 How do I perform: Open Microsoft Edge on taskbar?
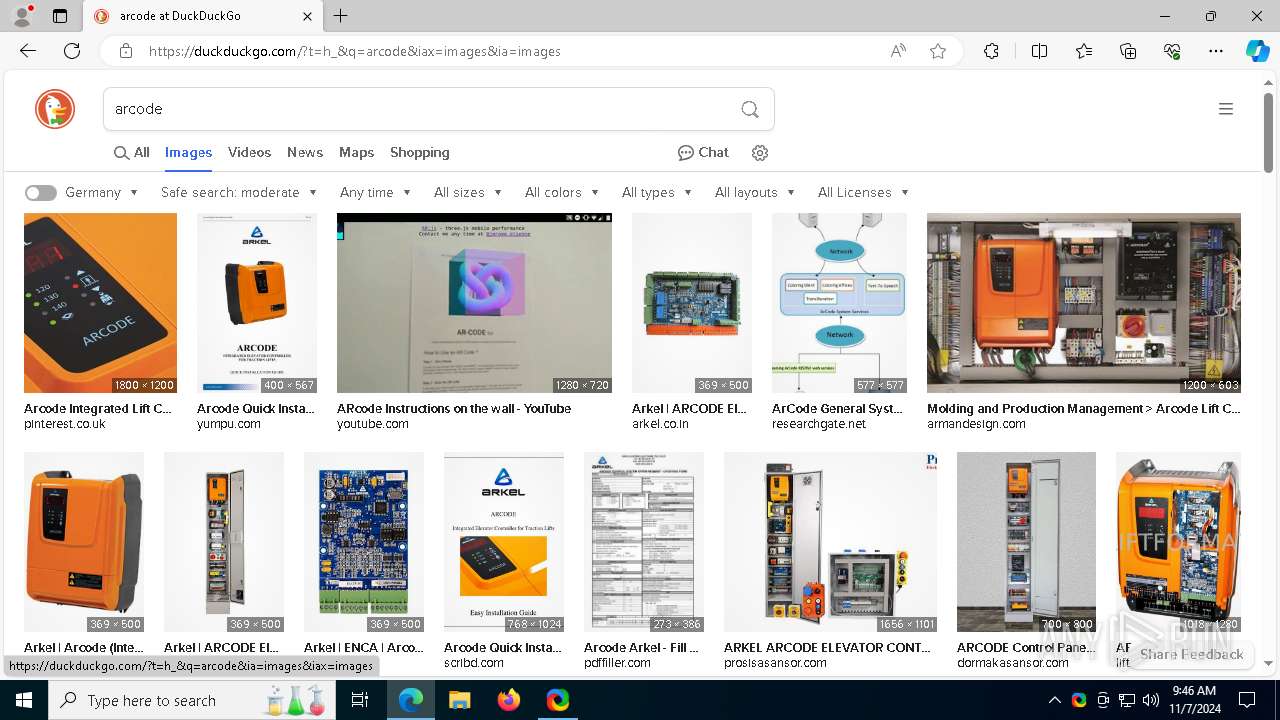(411, 700)
